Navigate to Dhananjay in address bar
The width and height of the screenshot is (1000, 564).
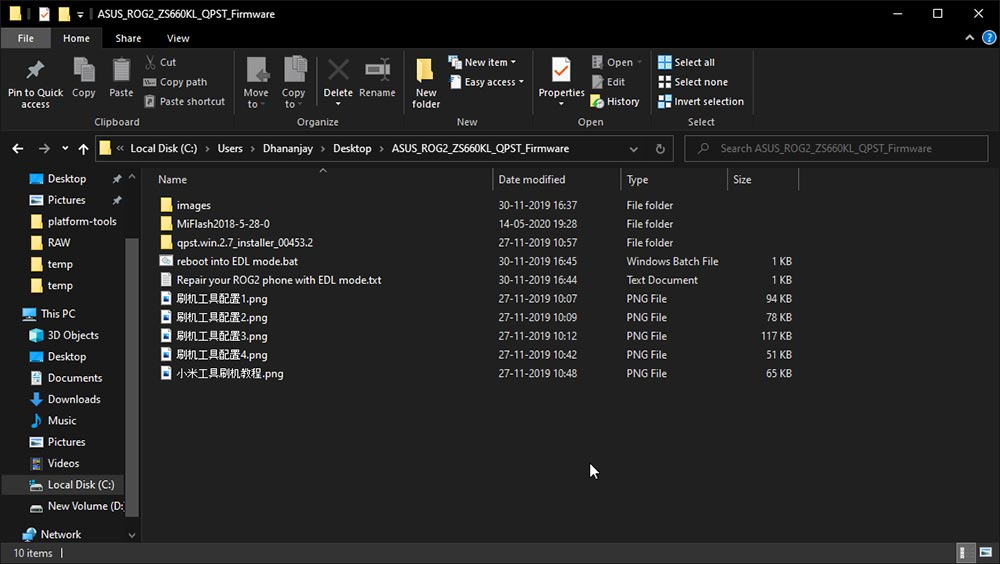pos(288,149)
